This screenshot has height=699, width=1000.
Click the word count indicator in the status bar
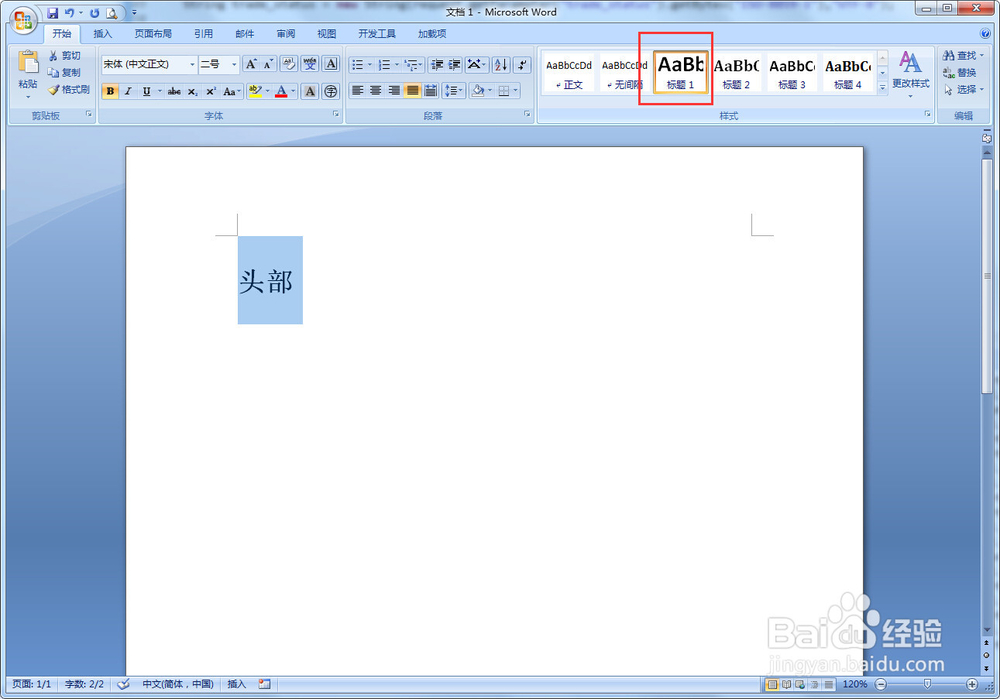(x=83, y=684)
